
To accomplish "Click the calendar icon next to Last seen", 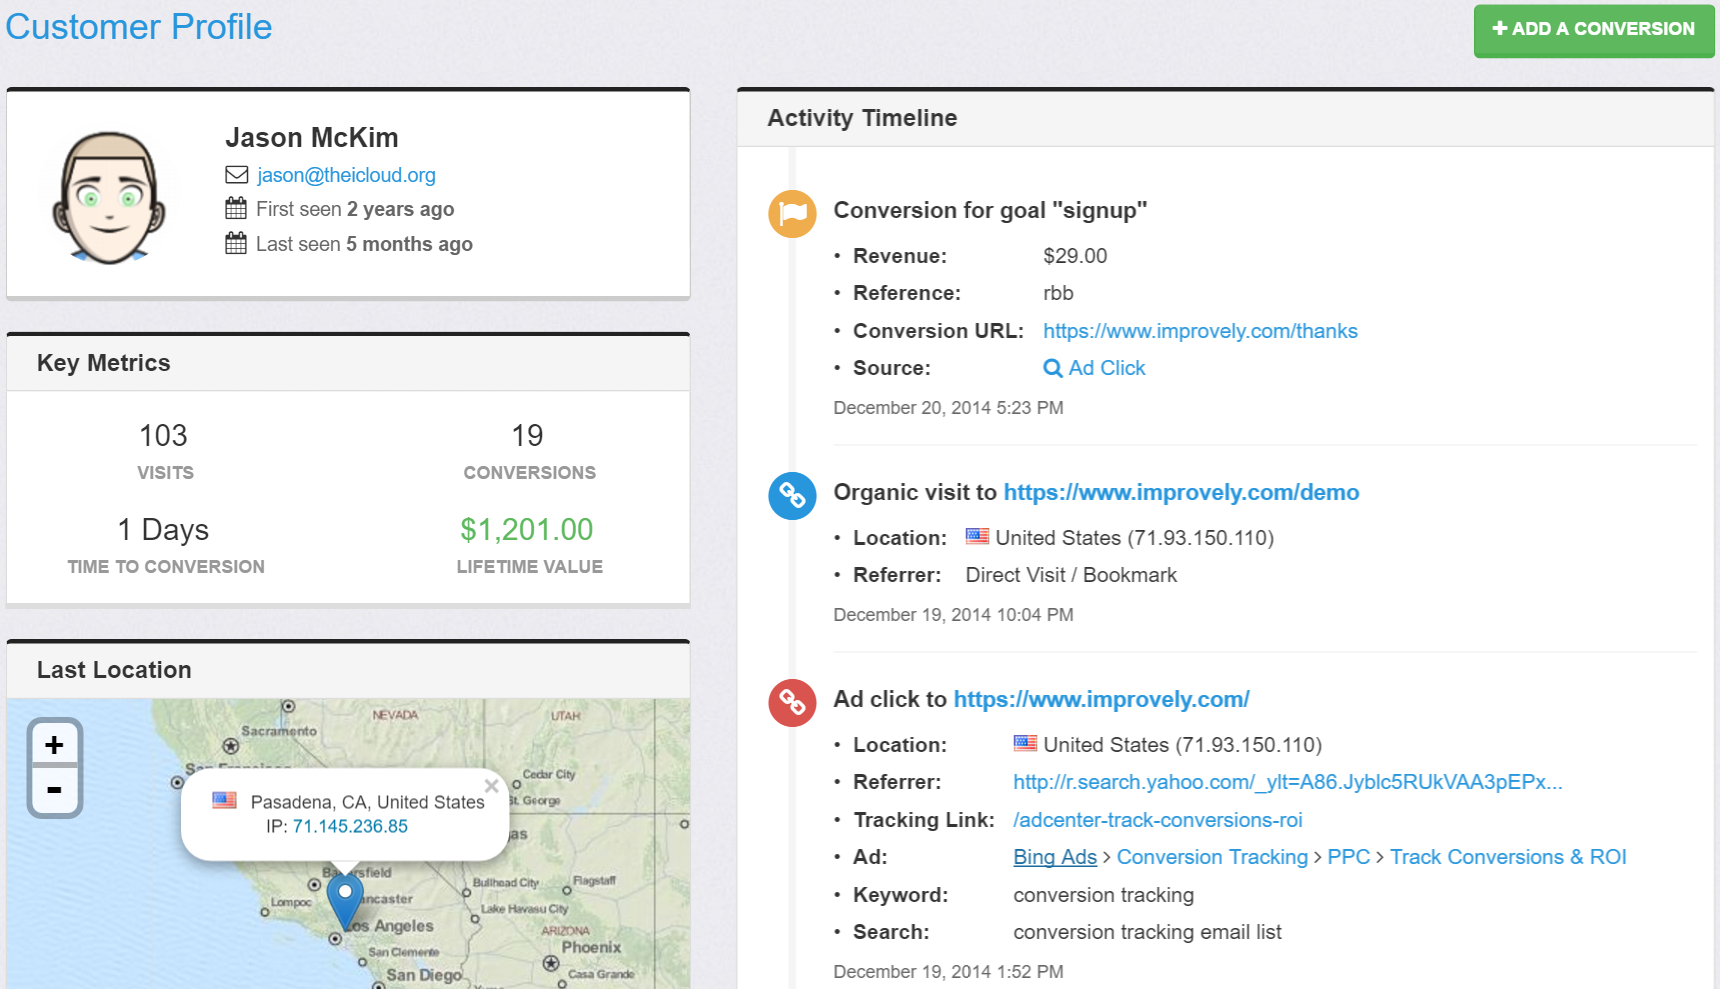I will coord(236,243).
